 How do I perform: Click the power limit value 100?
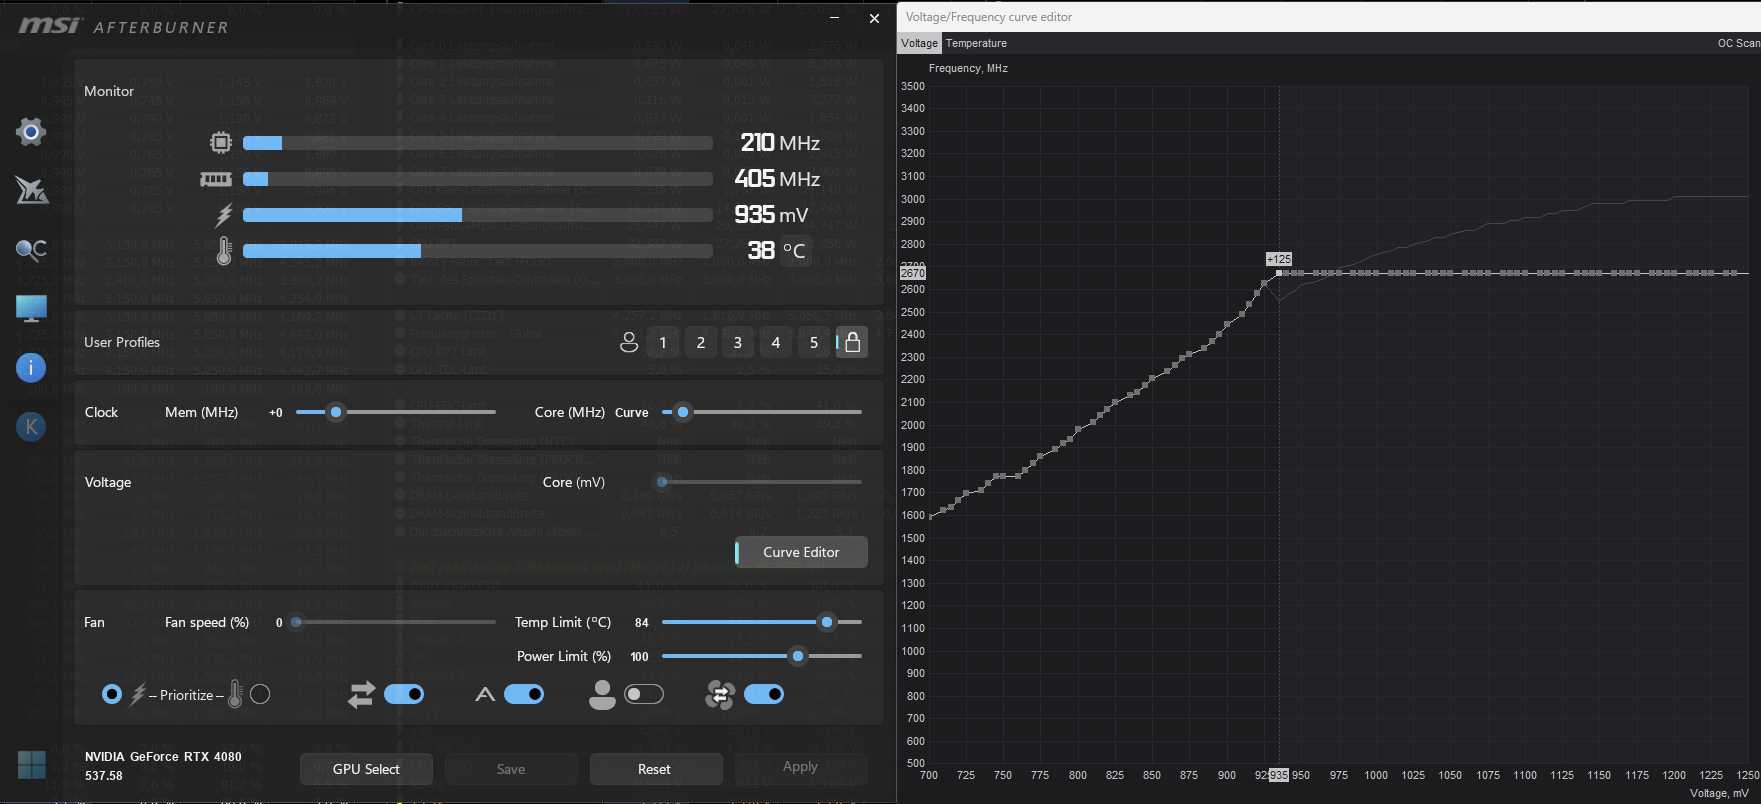640,657
